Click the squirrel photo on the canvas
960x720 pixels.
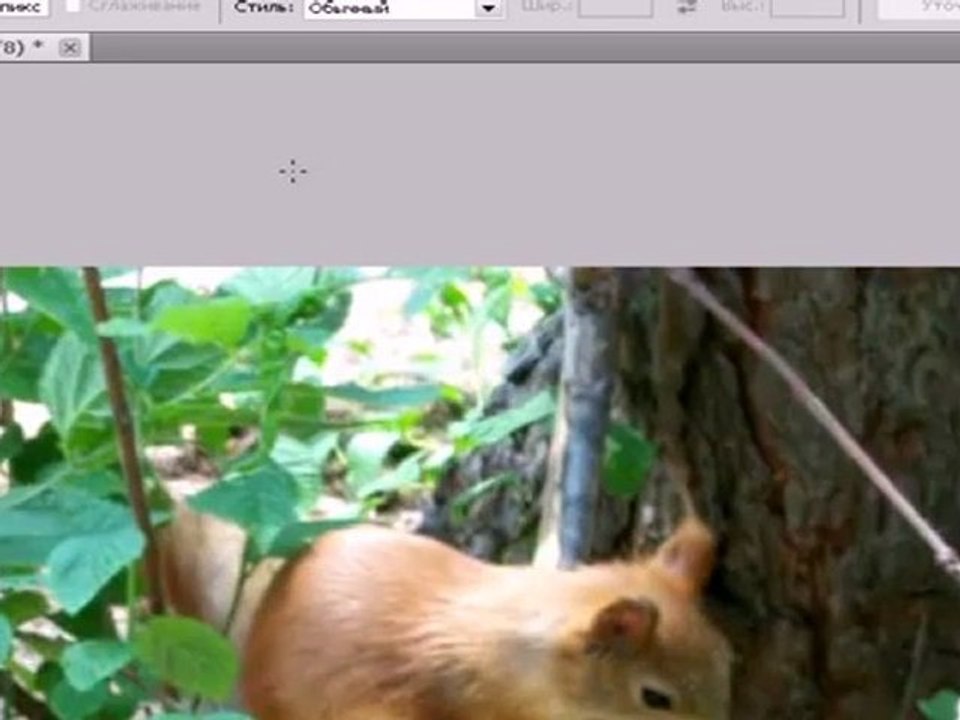pos(480,493)
